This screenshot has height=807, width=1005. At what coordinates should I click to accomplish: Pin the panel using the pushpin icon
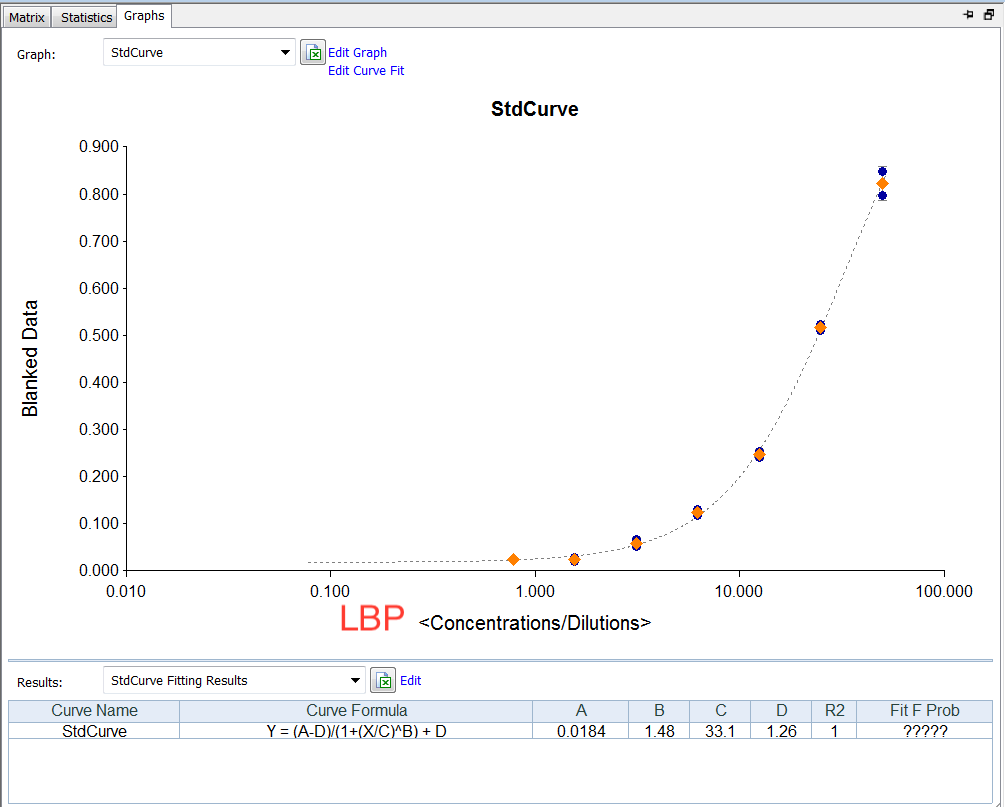click(968, 15)
